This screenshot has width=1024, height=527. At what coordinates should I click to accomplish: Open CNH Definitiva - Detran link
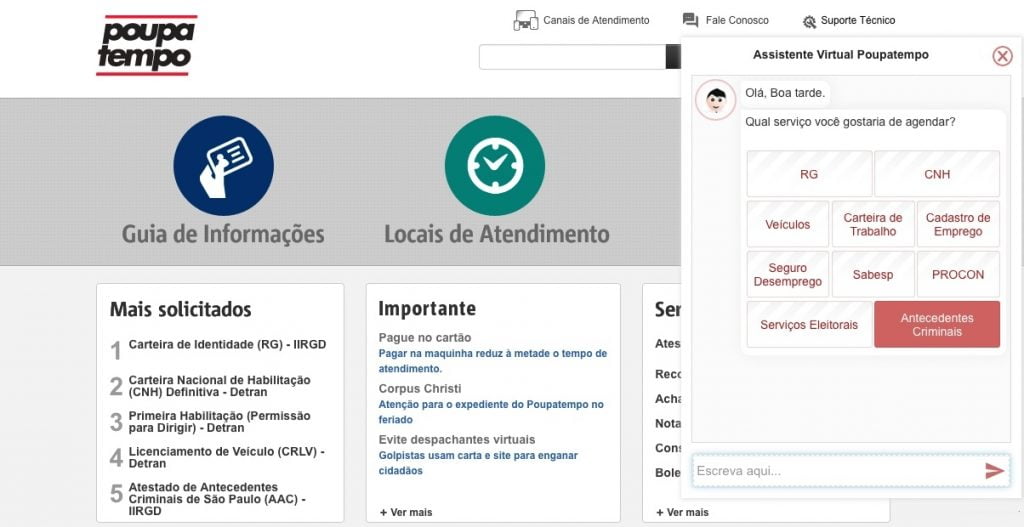[219, 386]
